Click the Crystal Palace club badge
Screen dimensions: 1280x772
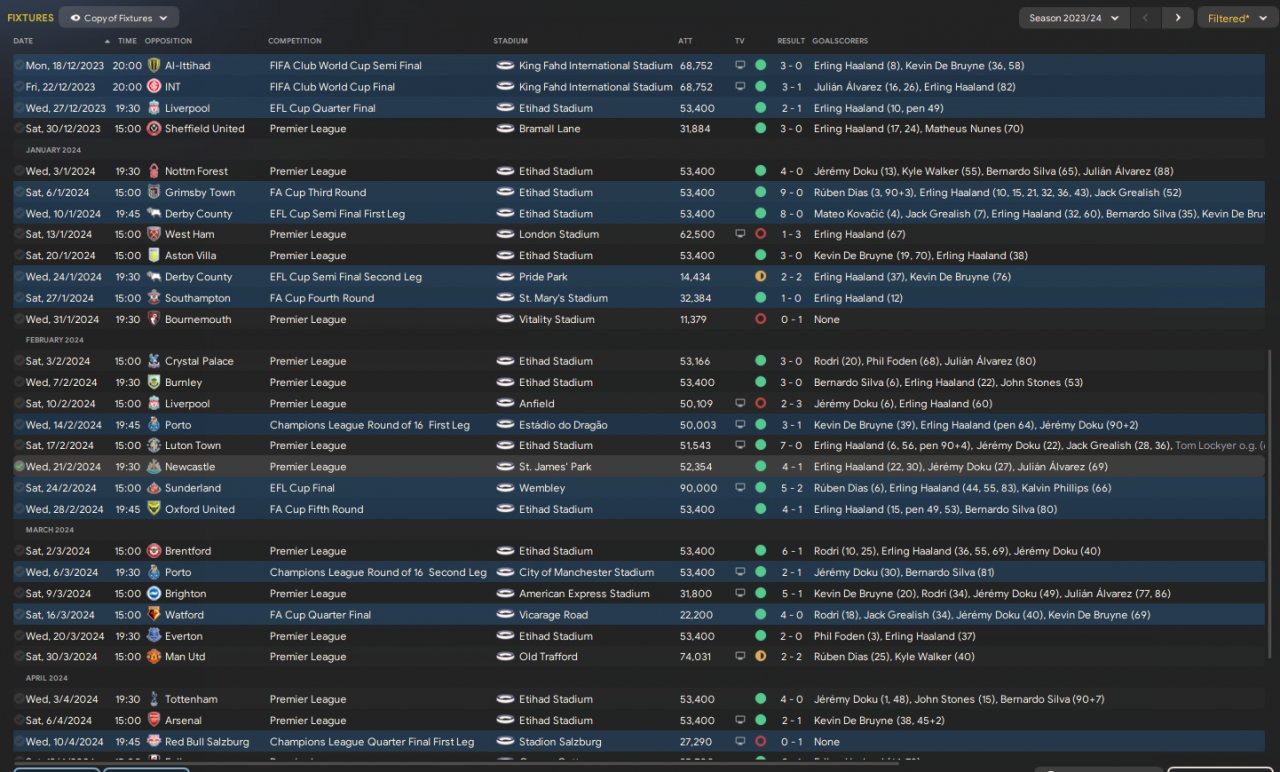[154, 362]
